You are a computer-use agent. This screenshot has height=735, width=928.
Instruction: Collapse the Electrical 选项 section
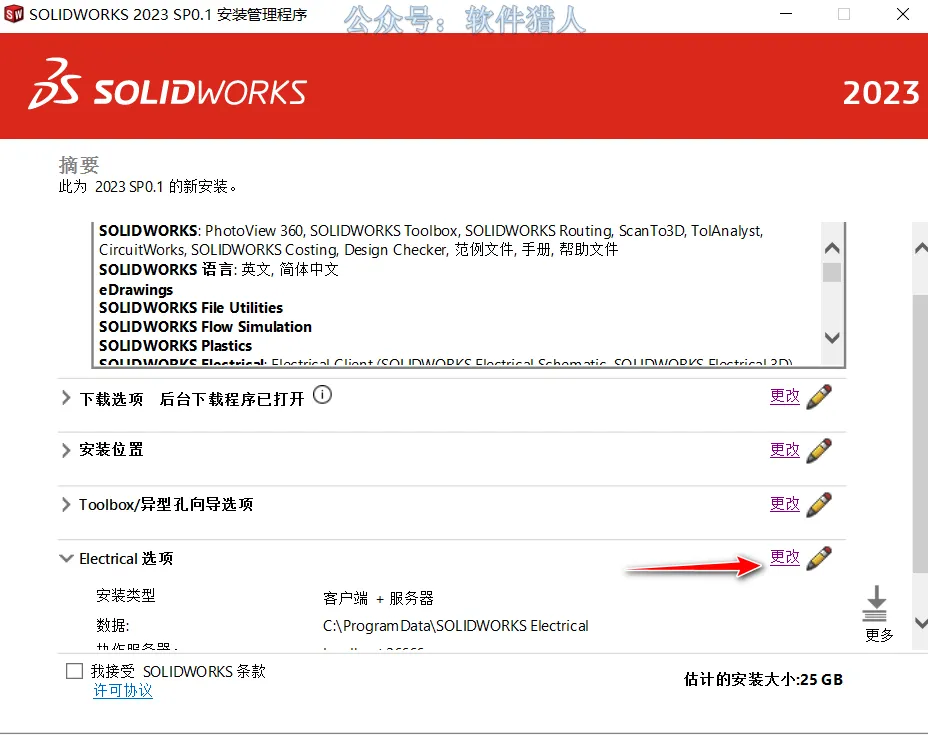pos(66,558)
